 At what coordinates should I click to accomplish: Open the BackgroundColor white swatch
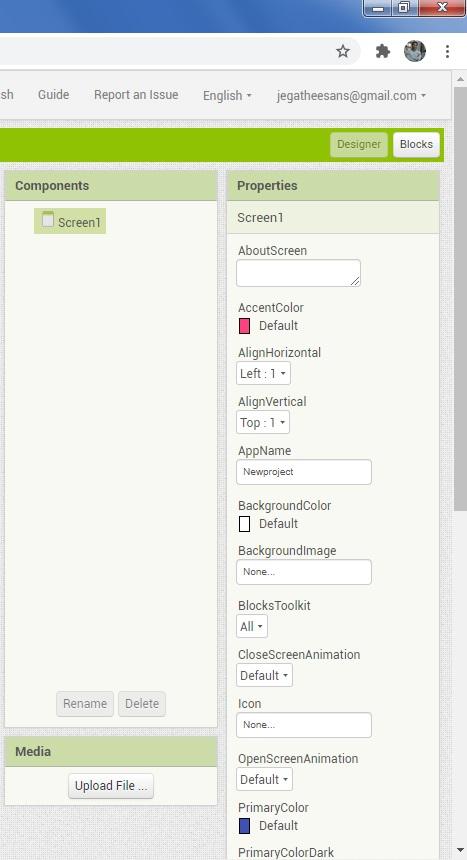click(x=245, y=524)
